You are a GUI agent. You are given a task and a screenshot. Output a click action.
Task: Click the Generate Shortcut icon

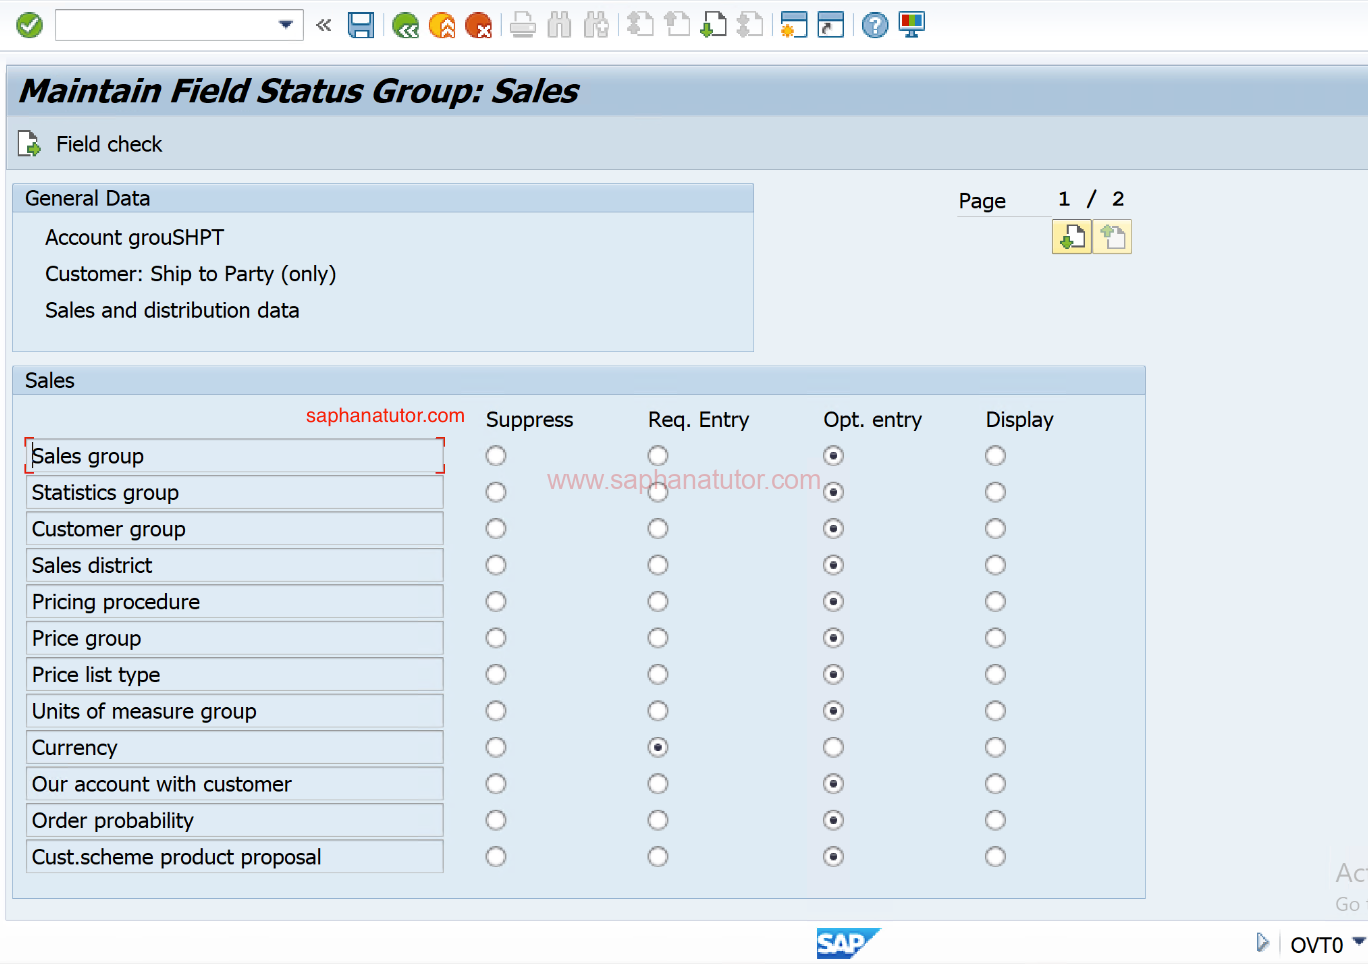tap(831, 25)
